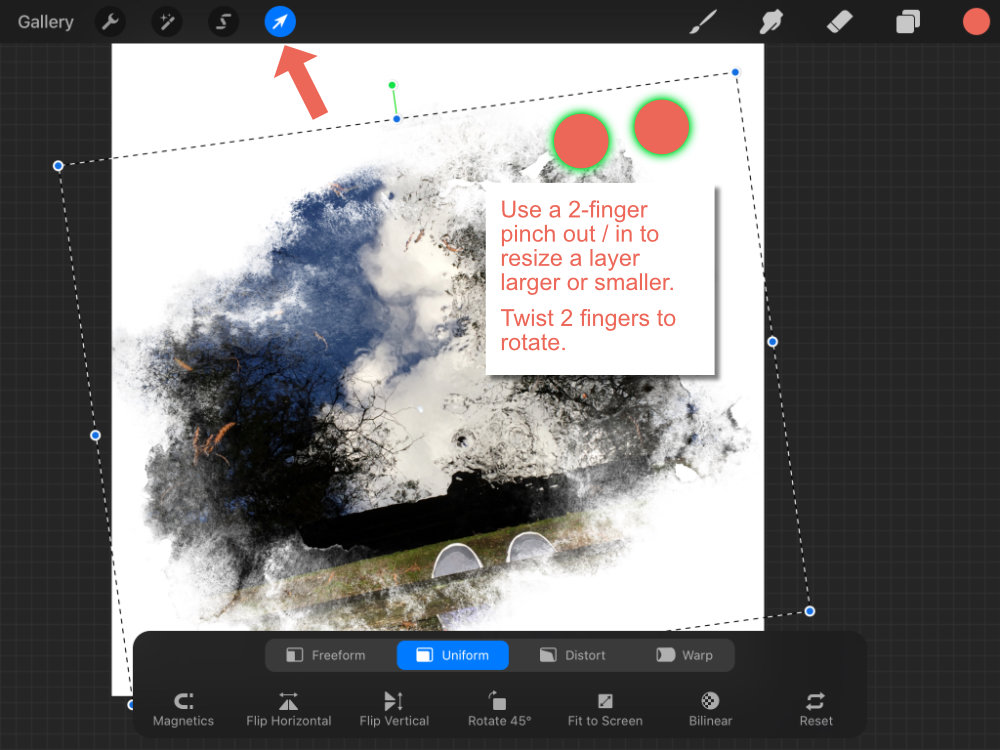The width and height of the screenshot is (1000, 750).
Task: Fit layer to screen
Action: click(605, 709)
